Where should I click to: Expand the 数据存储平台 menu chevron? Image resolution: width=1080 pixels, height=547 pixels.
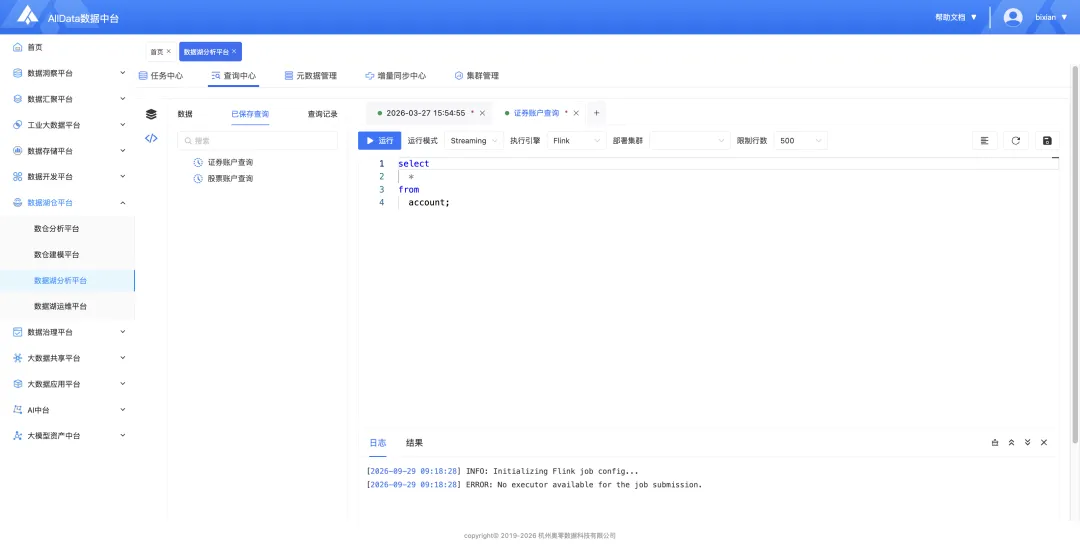coord(123,151)
